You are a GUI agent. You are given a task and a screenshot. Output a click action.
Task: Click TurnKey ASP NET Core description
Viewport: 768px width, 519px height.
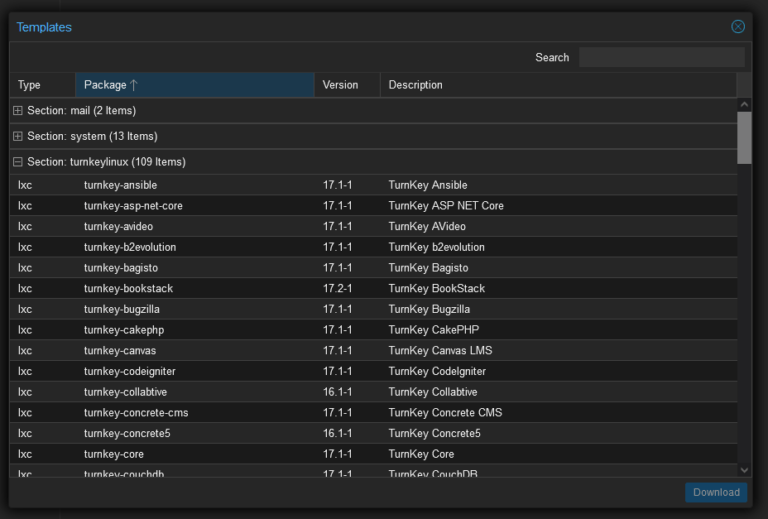[x=446, y=206]
